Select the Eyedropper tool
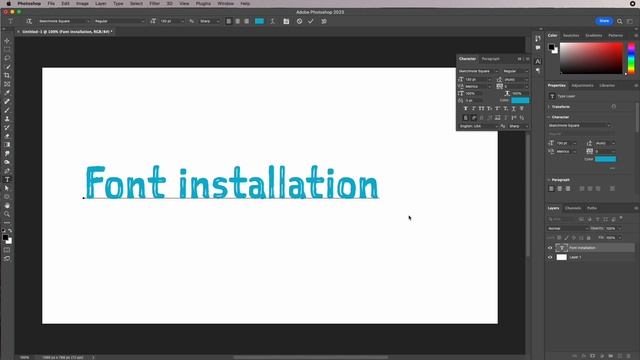Screen dimensions: 640x360 click(x=7, y=93)
